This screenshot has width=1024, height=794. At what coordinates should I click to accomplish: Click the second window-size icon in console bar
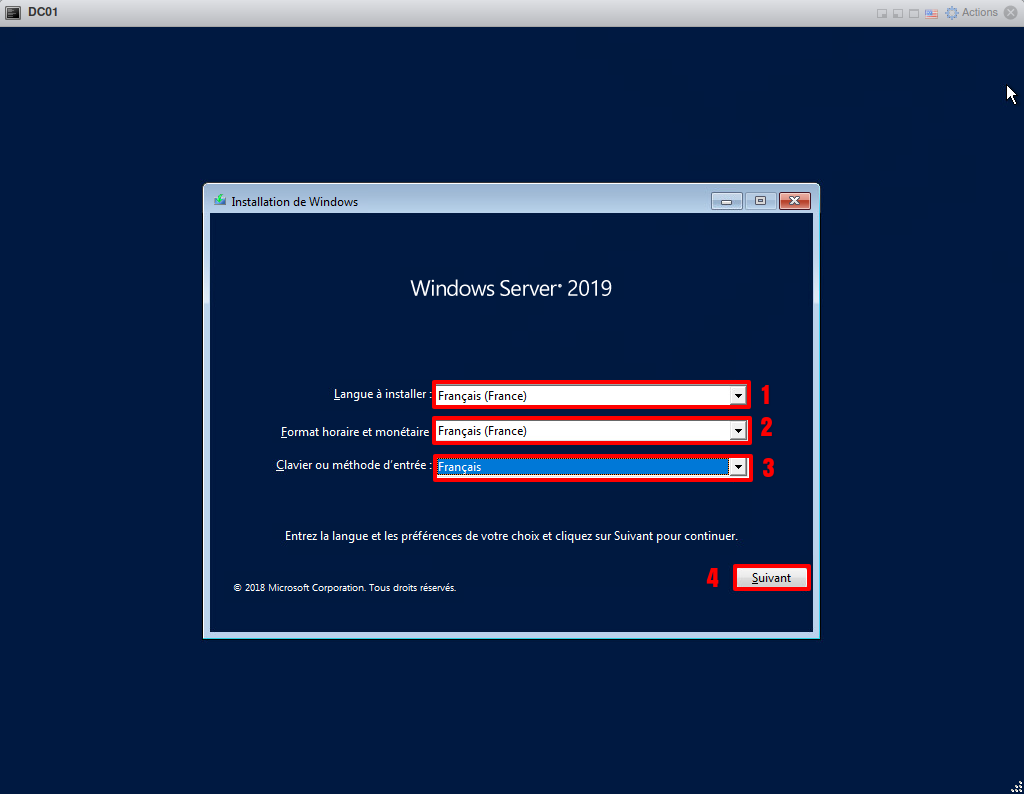coord(897,13)
